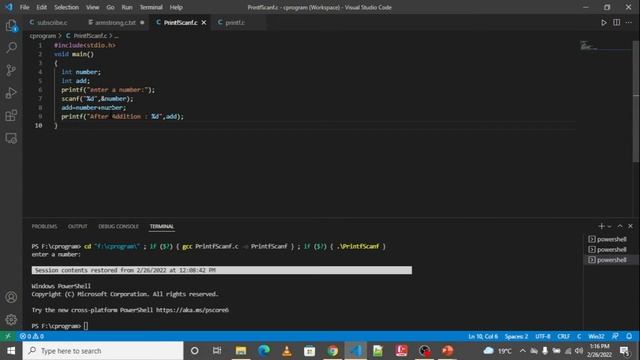Open the editor More Actions ellipsis

[629, 22]
